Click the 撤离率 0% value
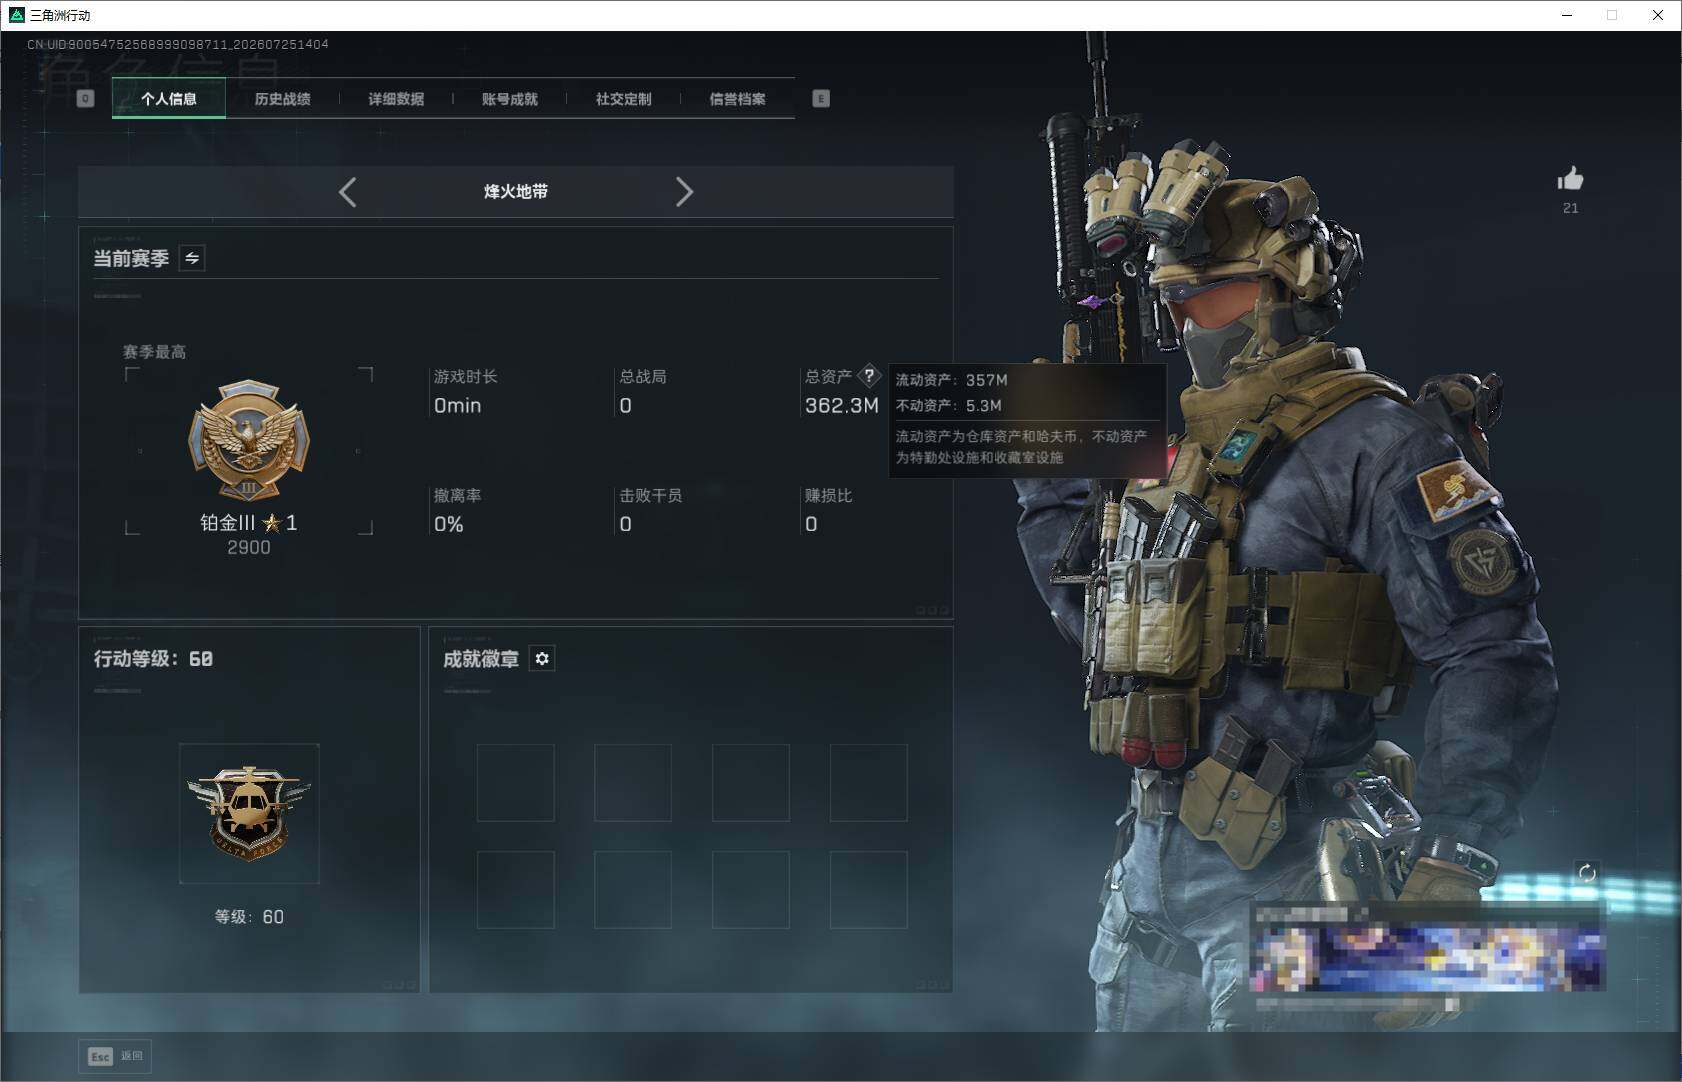This screenshot has width=1682, height=1082. pos(448,524)
